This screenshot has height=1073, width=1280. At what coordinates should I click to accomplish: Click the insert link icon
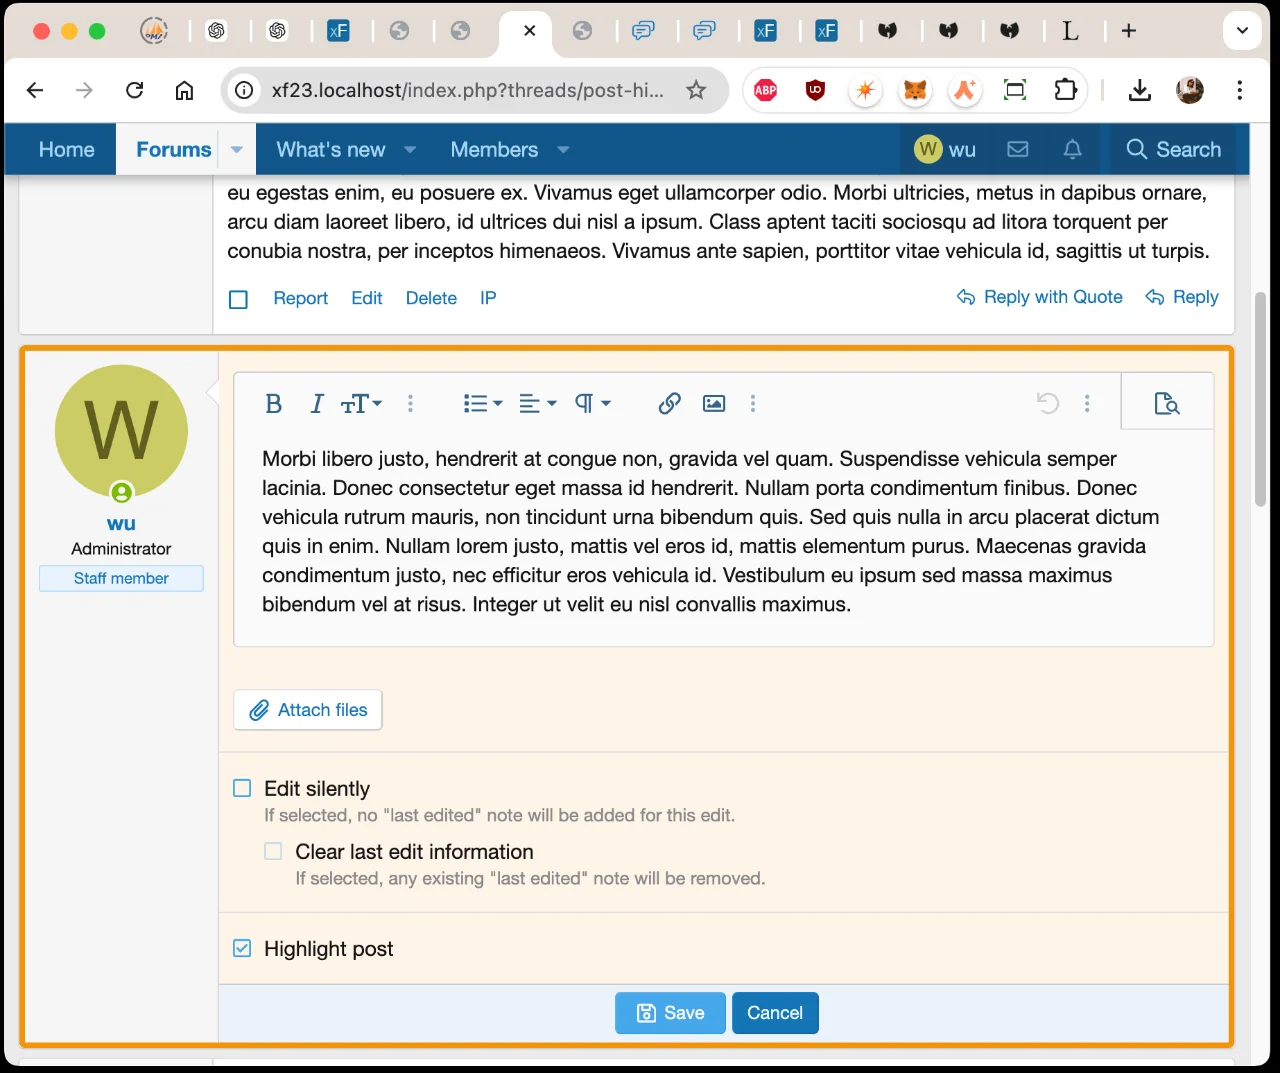click(x=669, y=404)
